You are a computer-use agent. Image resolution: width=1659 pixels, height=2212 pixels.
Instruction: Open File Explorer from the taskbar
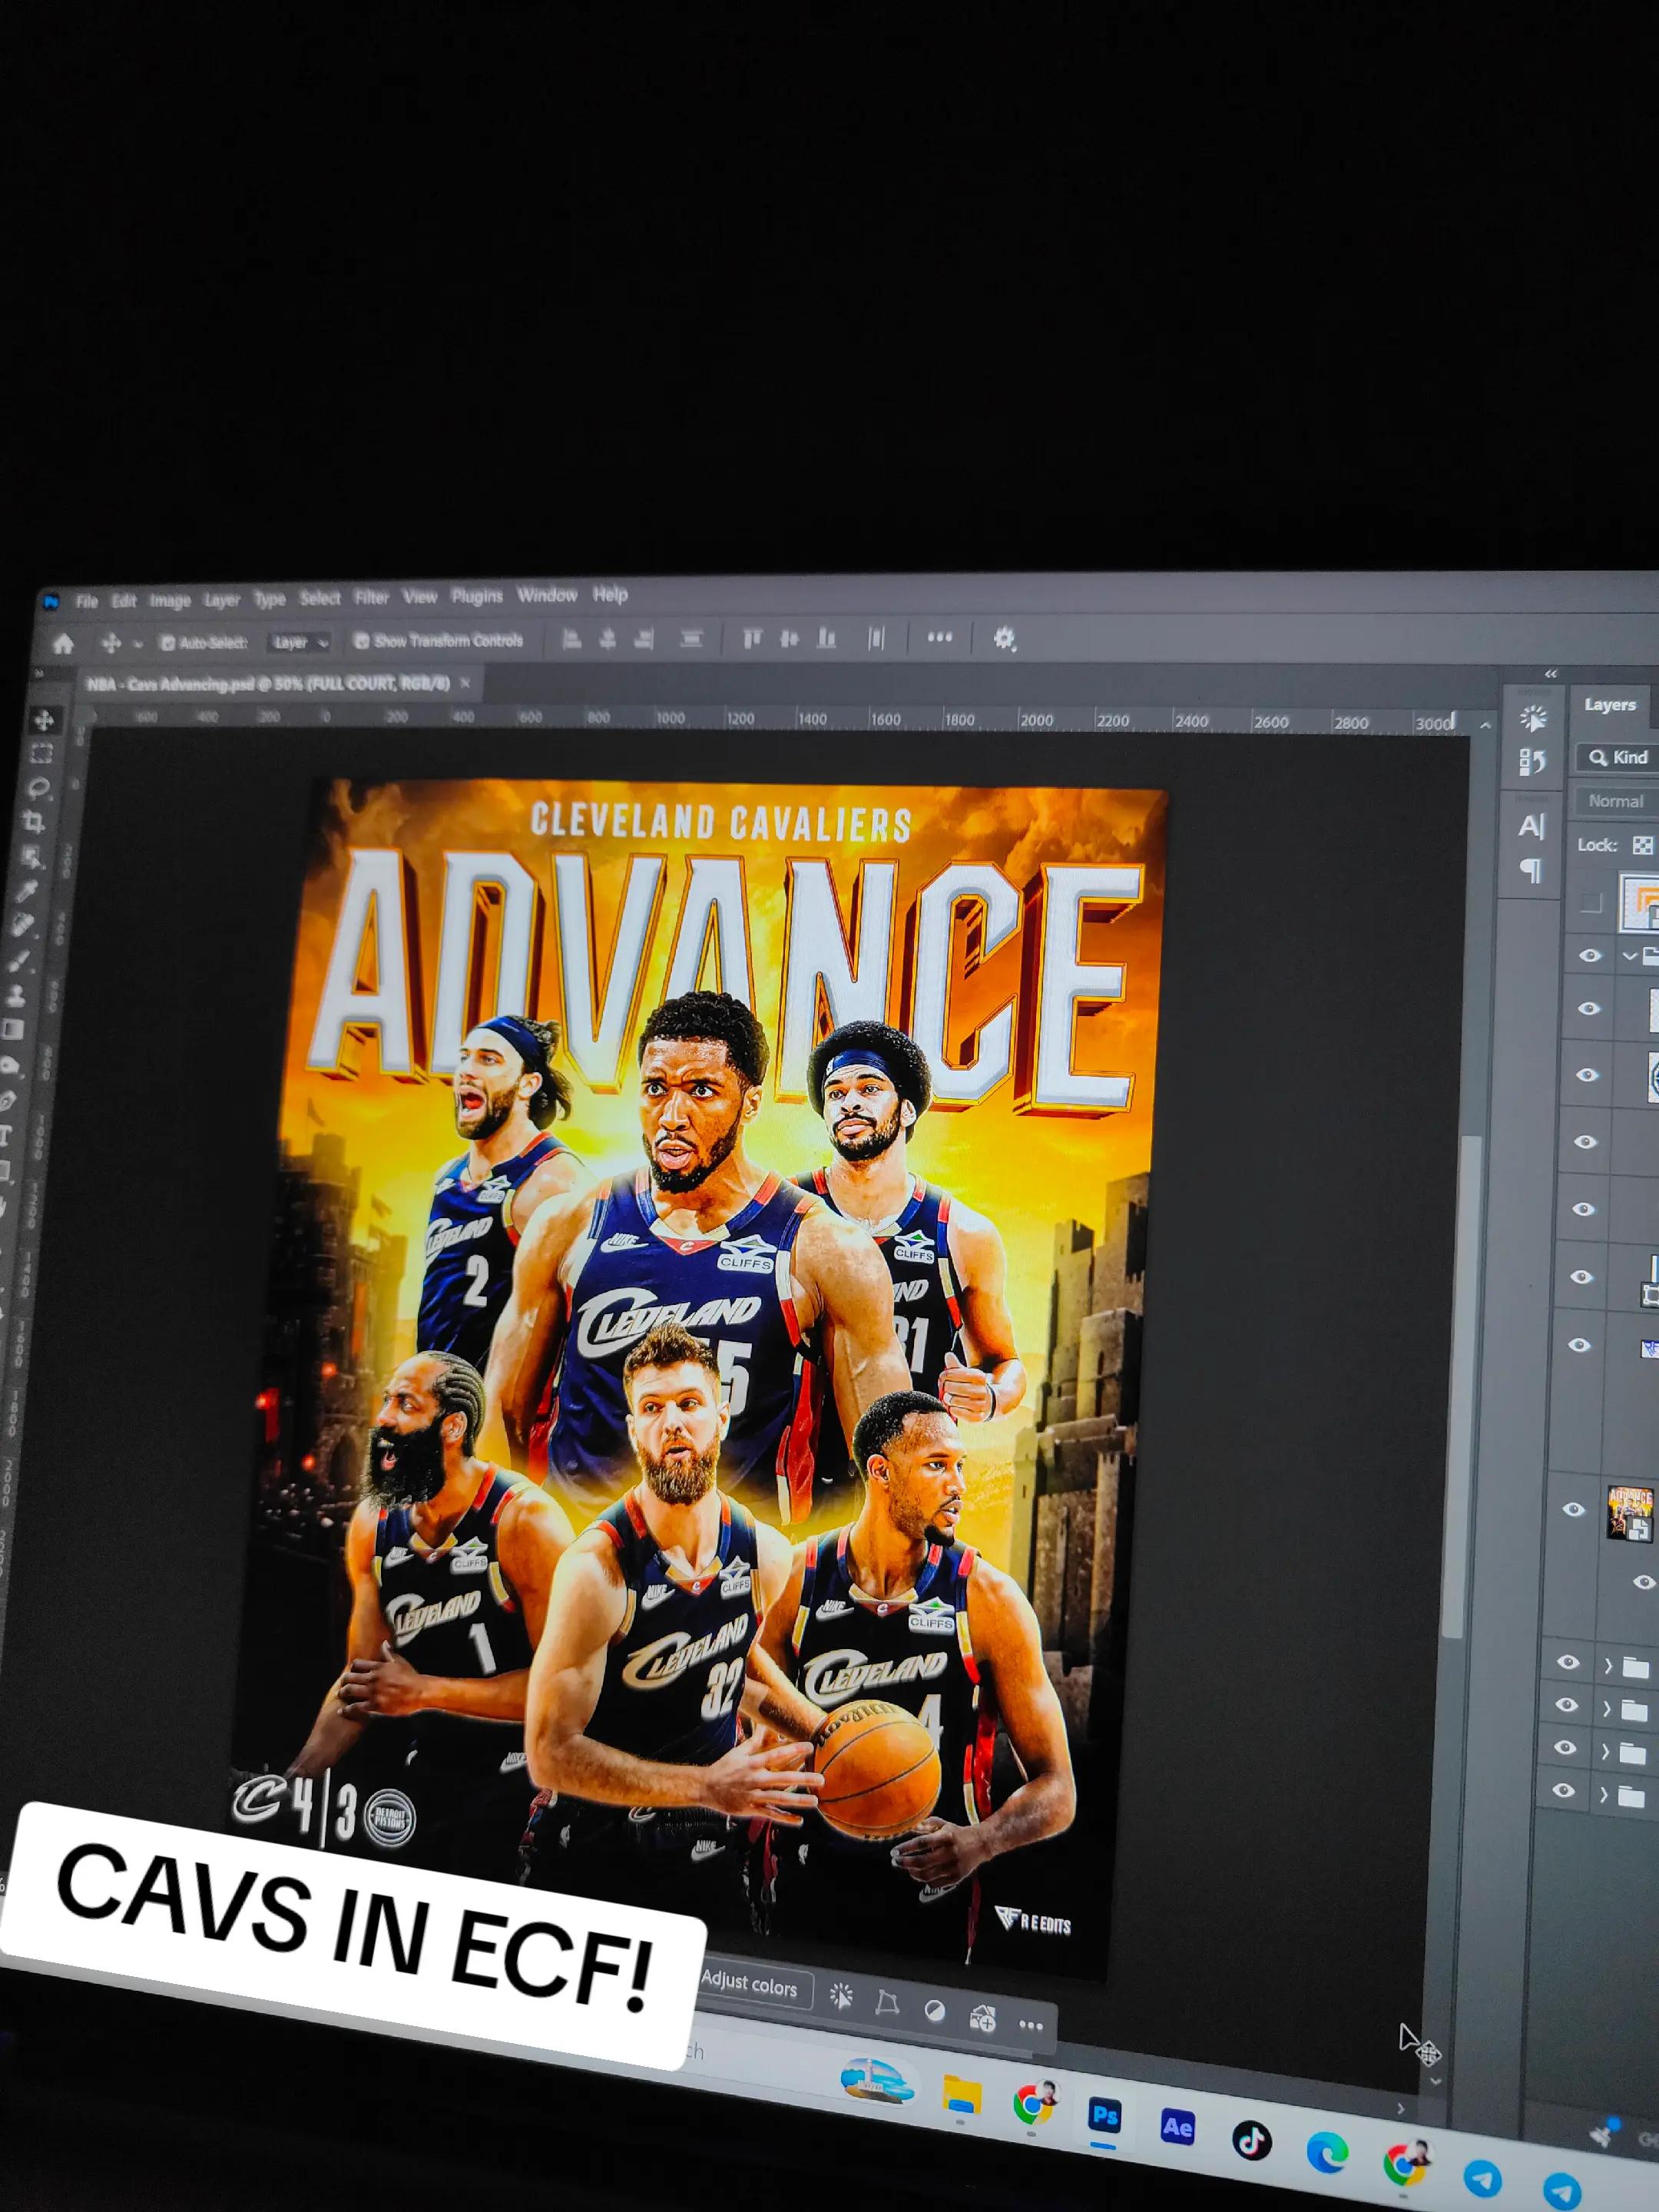pyautogui.click(x=961, y=2094)
